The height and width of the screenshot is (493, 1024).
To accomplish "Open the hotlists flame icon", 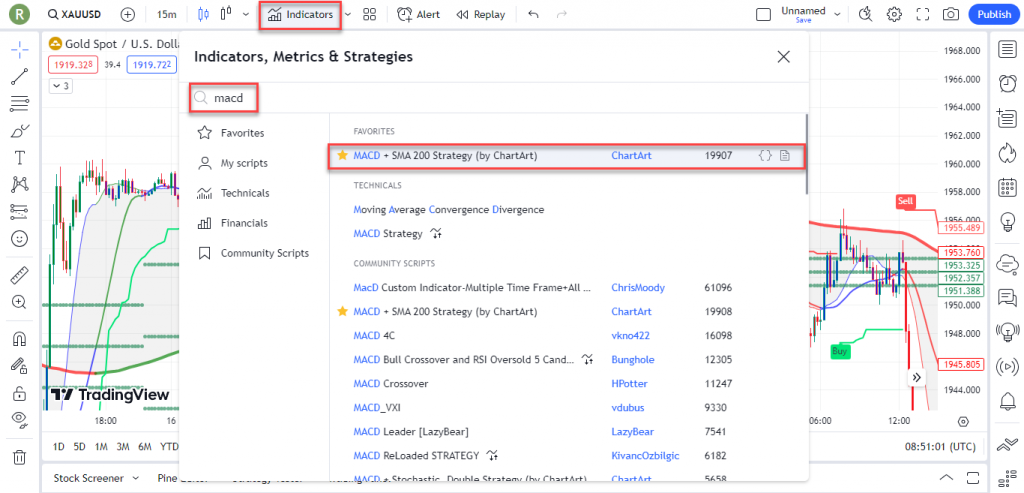I will [x=1008, y=153].
